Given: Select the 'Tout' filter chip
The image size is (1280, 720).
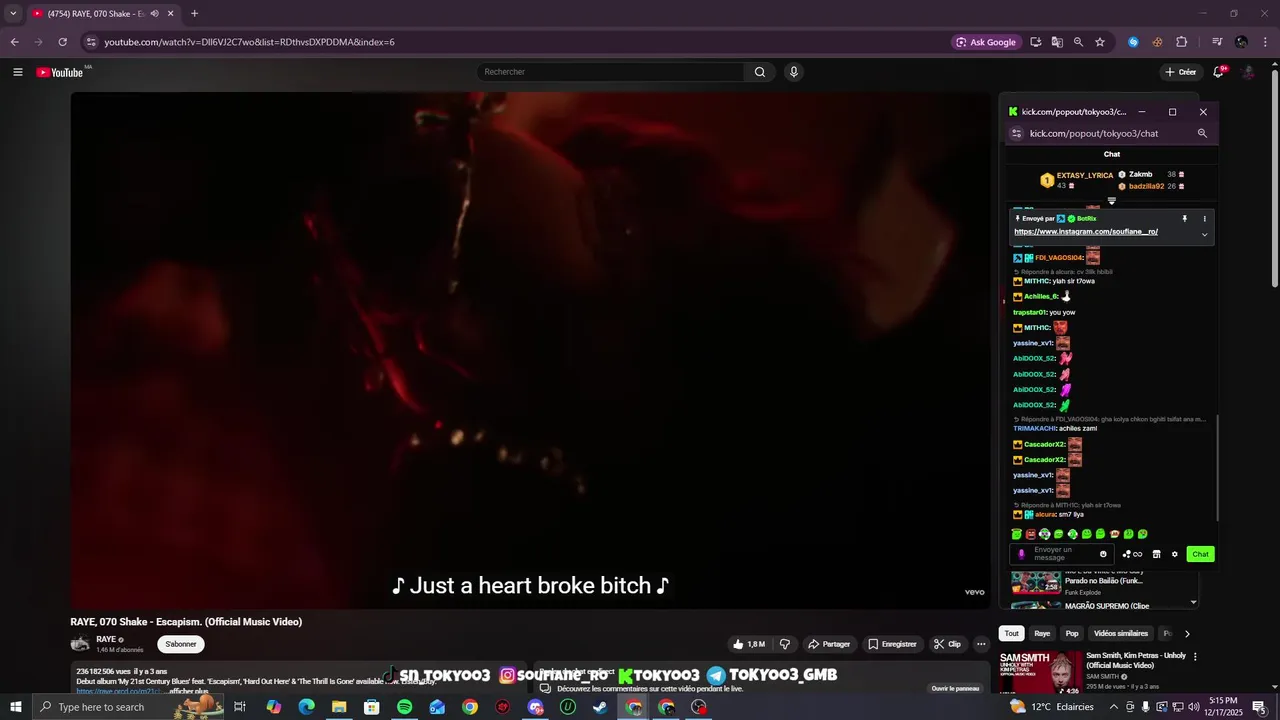Looking at the screenshot, I should point(1012,633).
